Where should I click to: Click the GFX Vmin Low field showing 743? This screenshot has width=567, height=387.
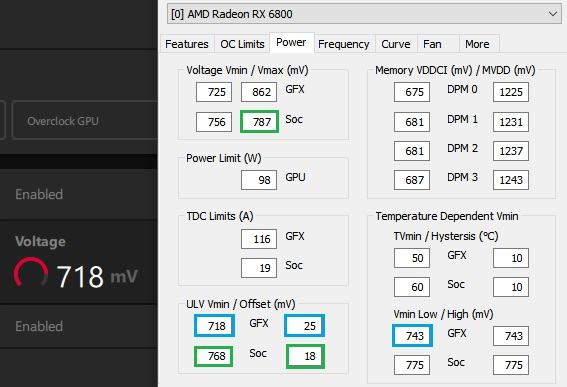point(412,336)
